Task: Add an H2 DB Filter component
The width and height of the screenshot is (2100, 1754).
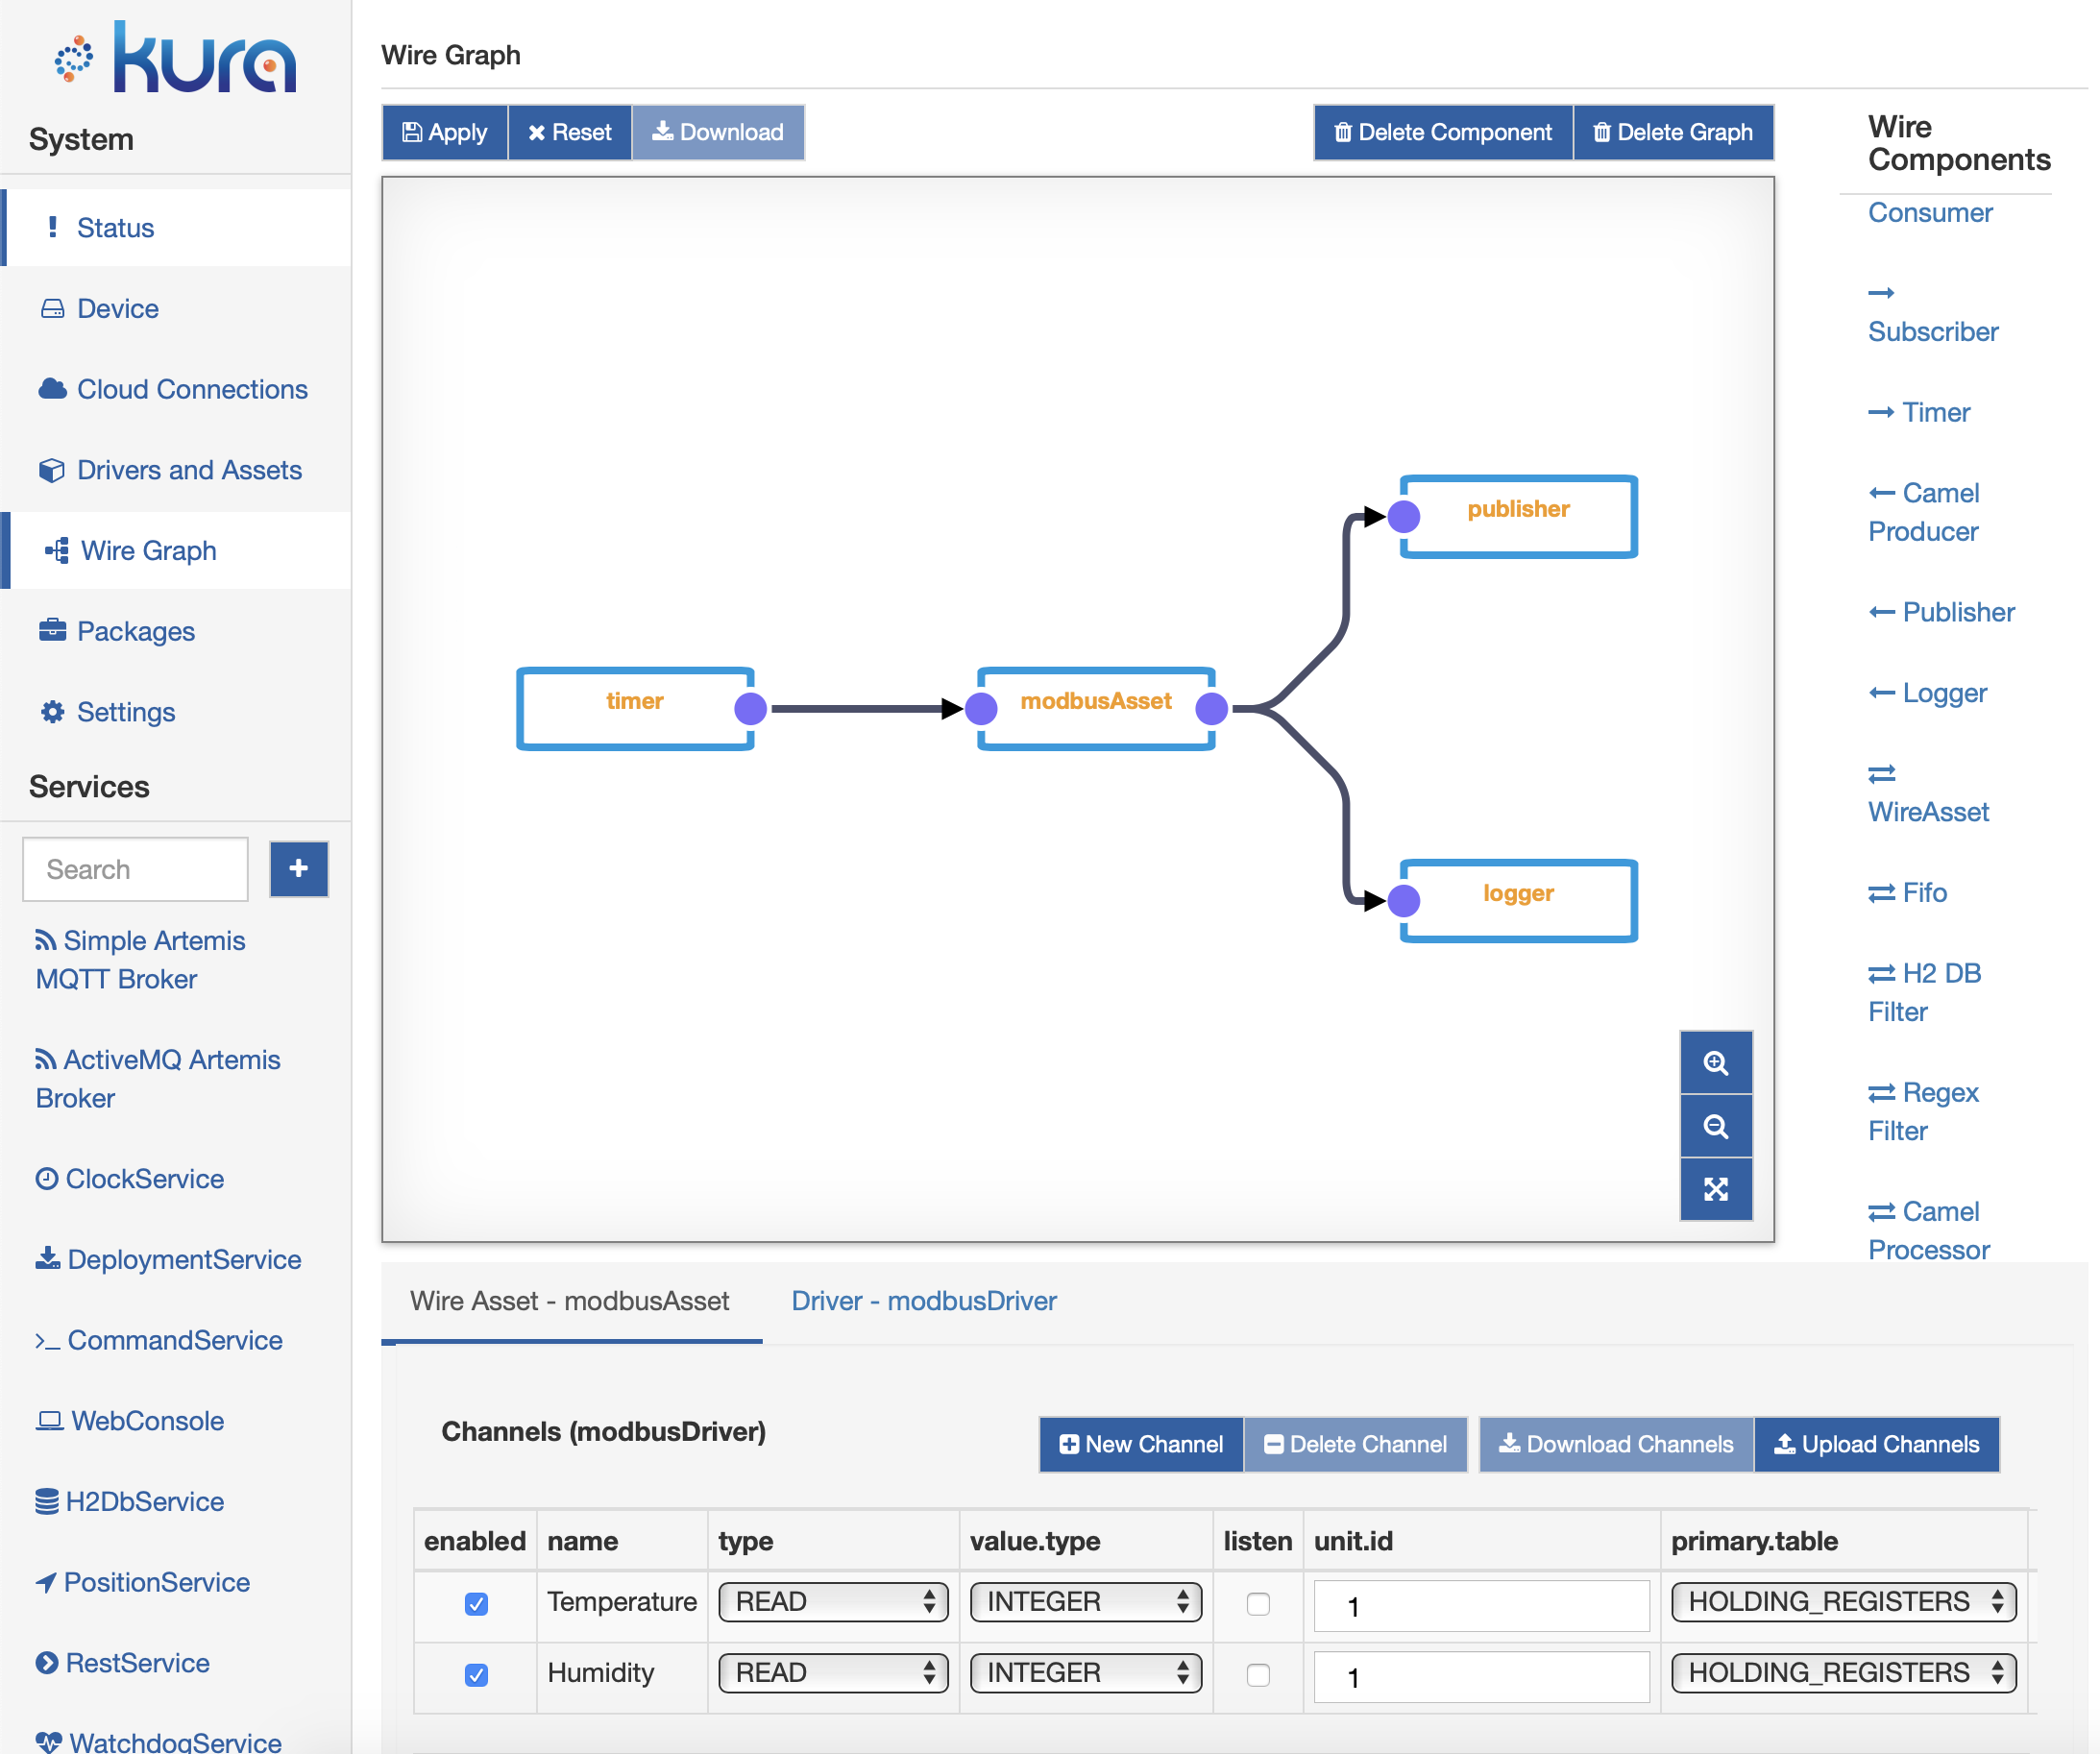Action: tap(1924, 992)
